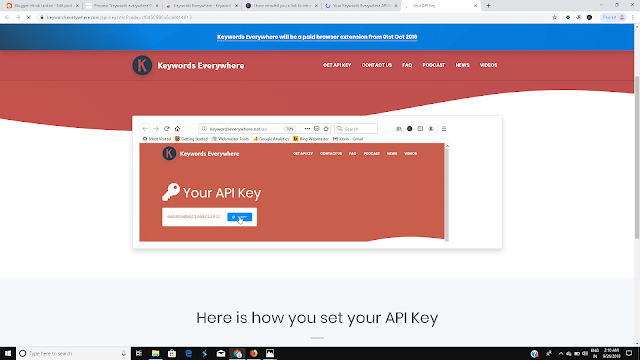Open the blue lightning app in the taskbar
640x360 pixels.
tap(204, 353)
